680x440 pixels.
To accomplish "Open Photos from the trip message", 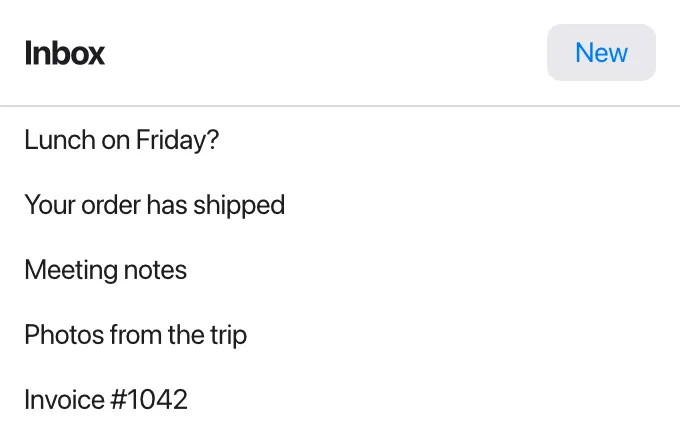I will click(340, 335).
